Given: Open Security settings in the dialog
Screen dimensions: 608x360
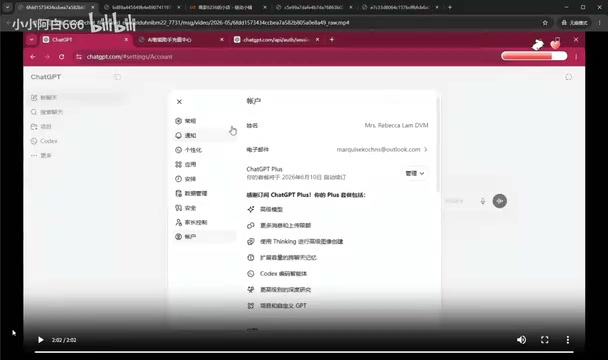Looking at the screenshot, I should point(204,208).
